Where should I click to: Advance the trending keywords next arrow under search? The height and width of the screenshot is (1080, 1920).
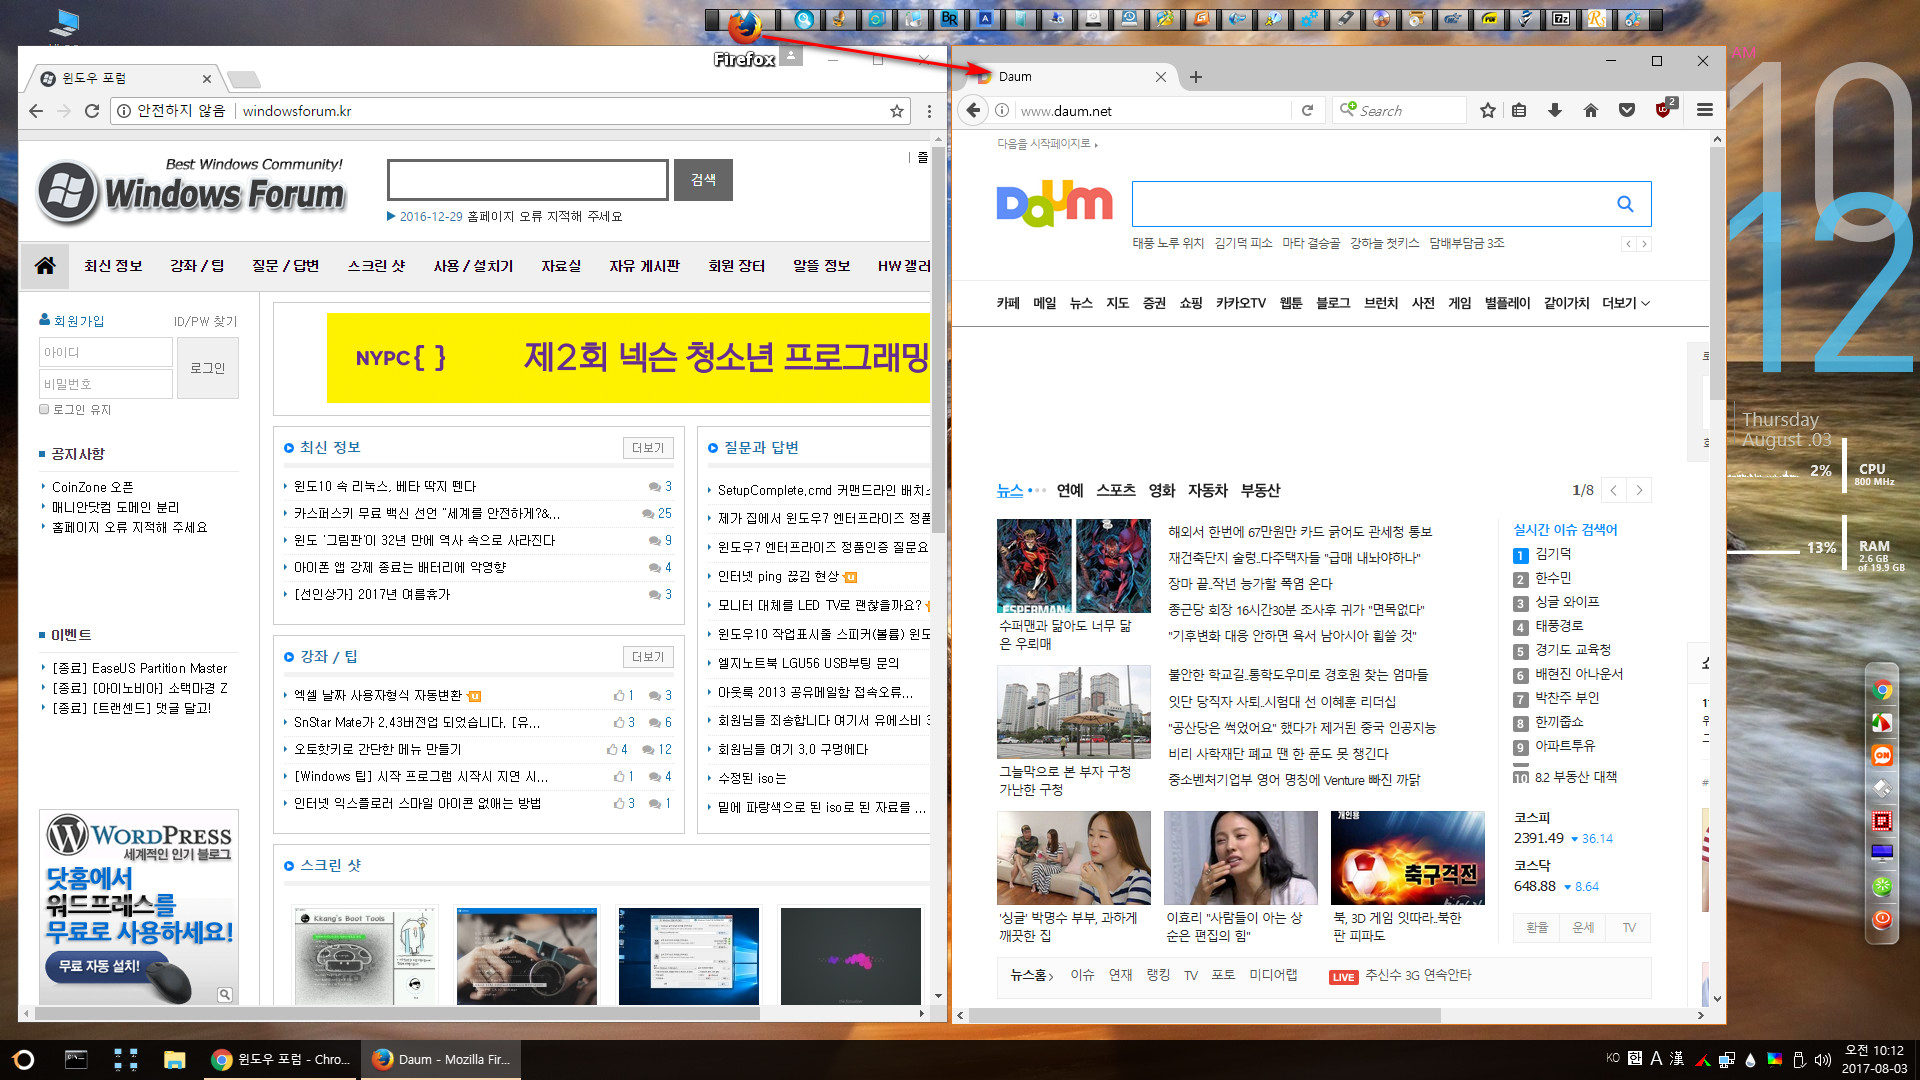pyautogui.click(x=1644, y=244)
